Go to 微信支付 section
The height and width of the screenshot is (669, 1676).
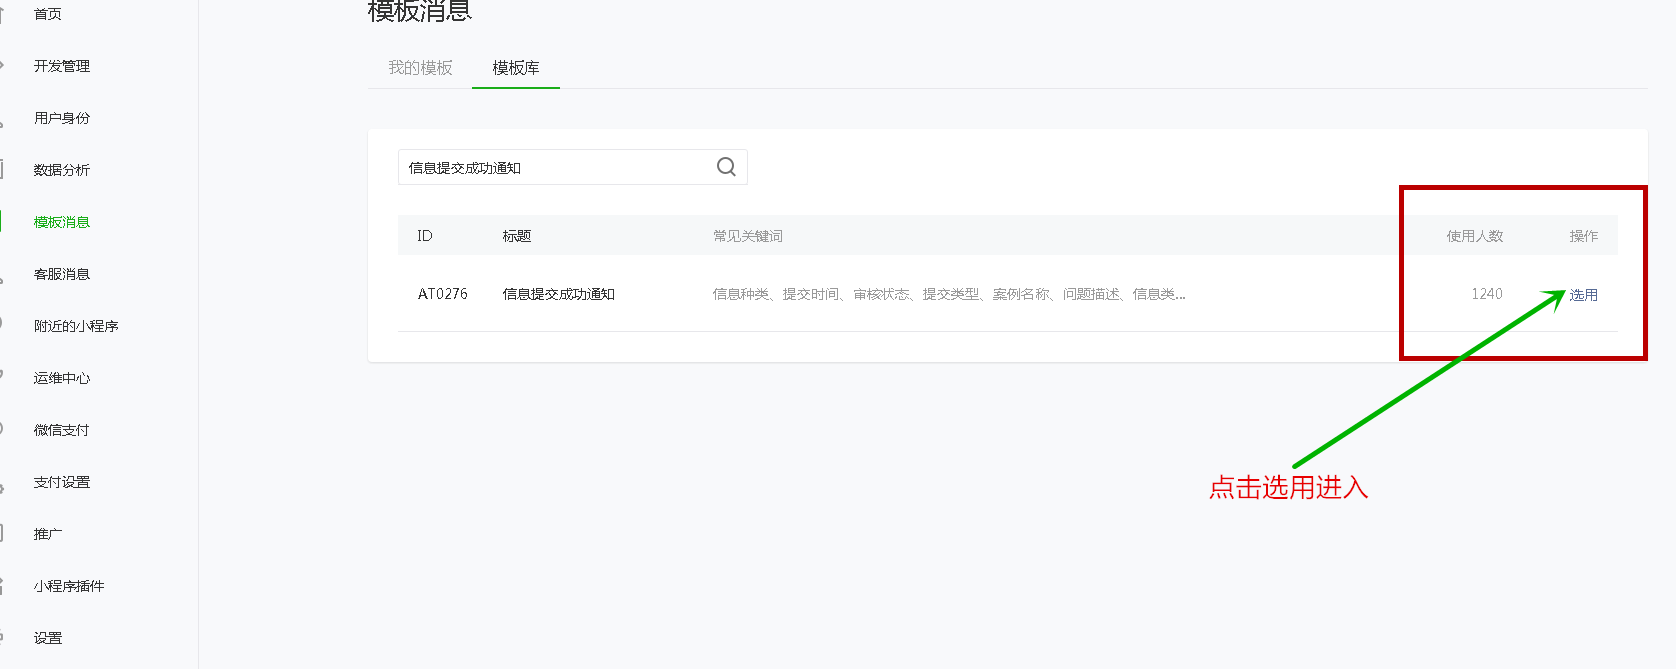61,430
